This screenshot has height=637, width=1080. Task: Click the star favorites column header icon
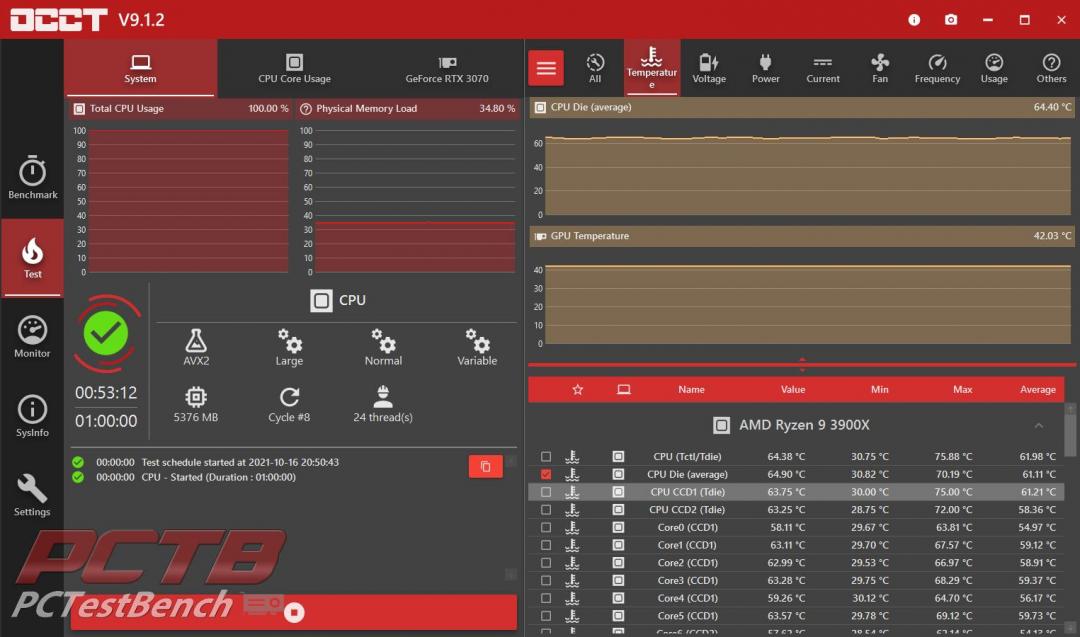(578, 390)
